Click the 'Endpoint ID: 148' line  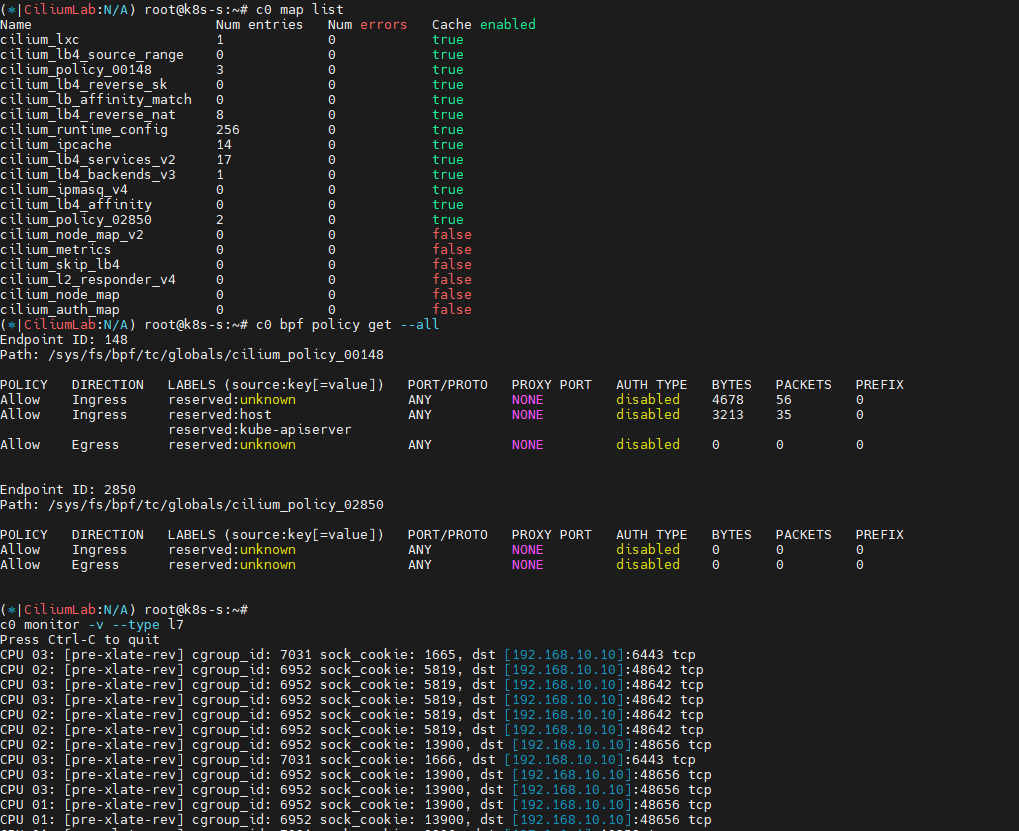pos(63,339)
